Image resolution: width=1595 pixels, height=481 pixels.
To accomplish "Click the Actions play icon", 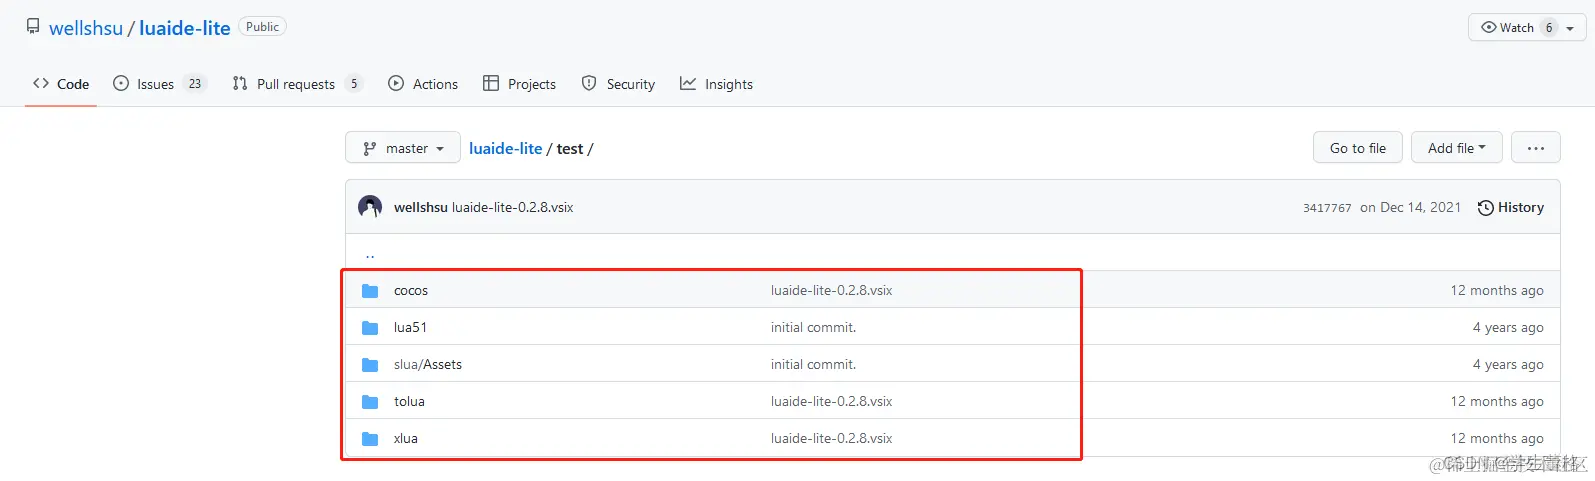I will (x=396, y=84).
